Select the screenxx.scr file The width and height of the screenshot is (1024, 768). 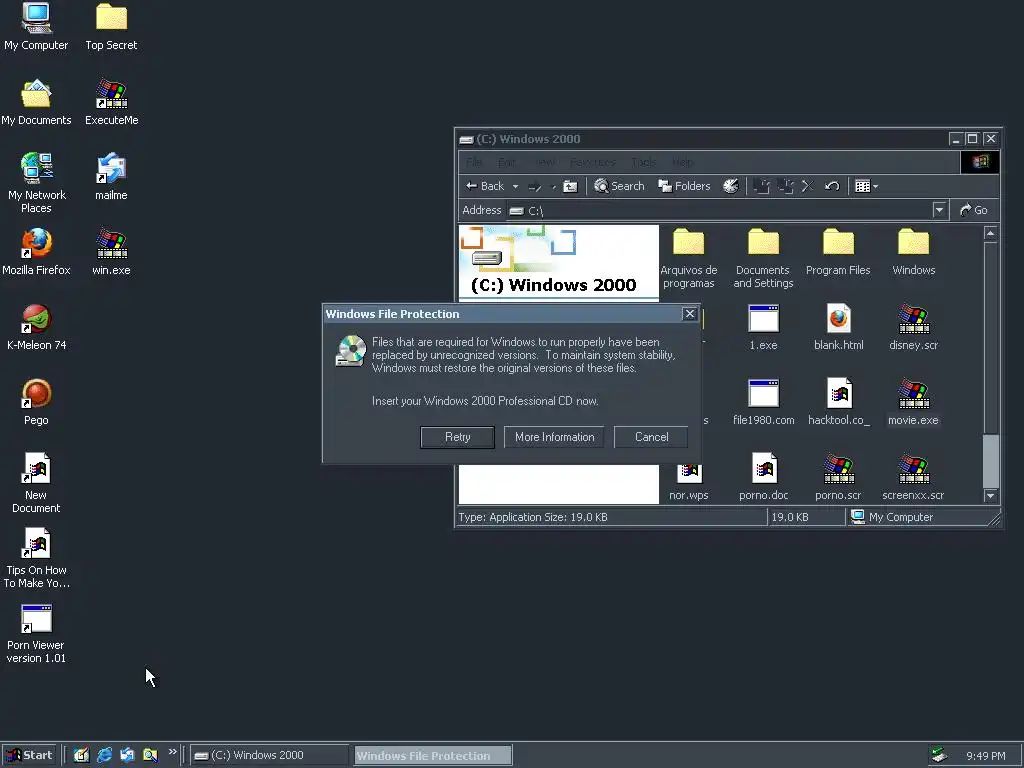[913, 477]
